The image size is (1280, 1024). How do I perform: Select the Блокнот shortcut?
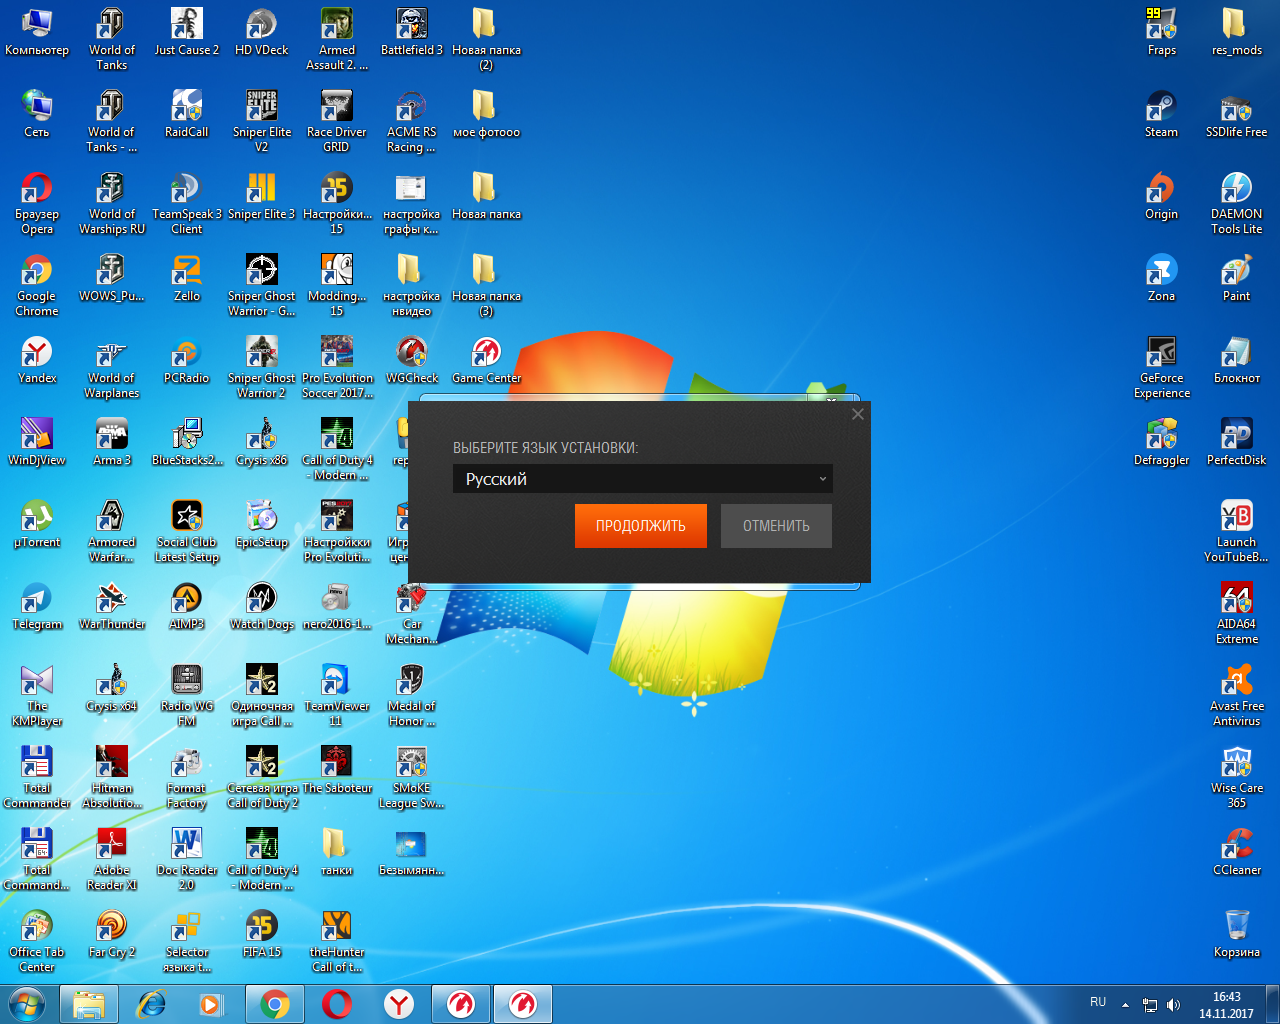1236,360
